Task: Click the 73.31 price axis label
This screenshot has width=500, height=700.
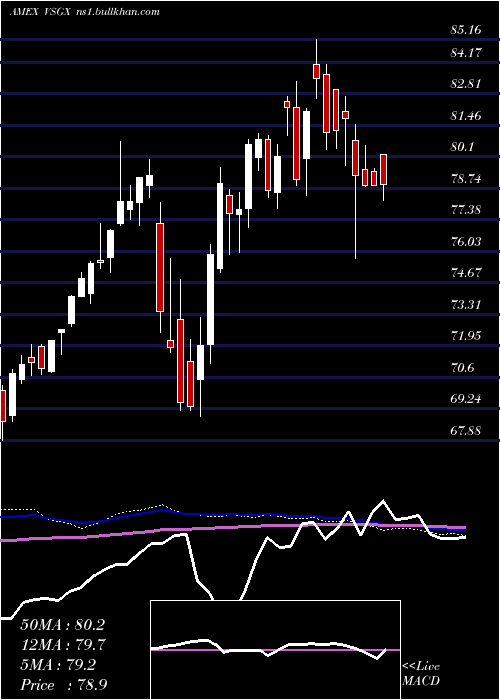Action: (x=466, y=304)
